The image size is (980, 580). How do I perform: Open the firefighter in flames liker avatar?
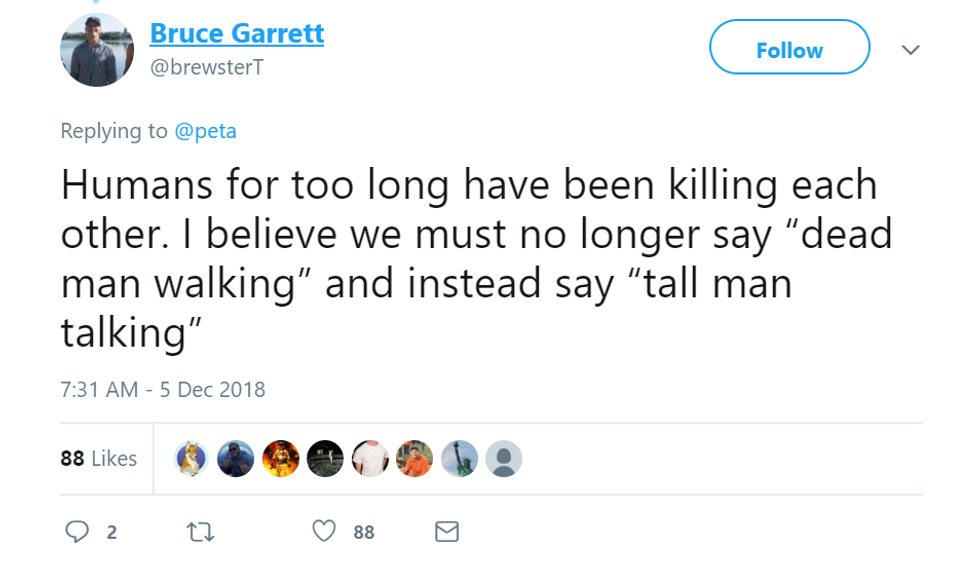click(281, 459)
